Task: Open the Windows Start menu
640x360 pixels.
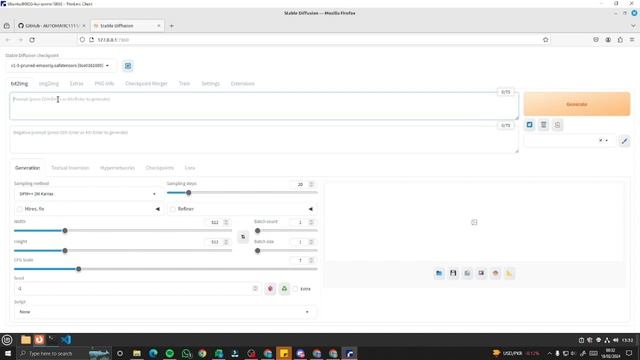Action: coord(8,353)
